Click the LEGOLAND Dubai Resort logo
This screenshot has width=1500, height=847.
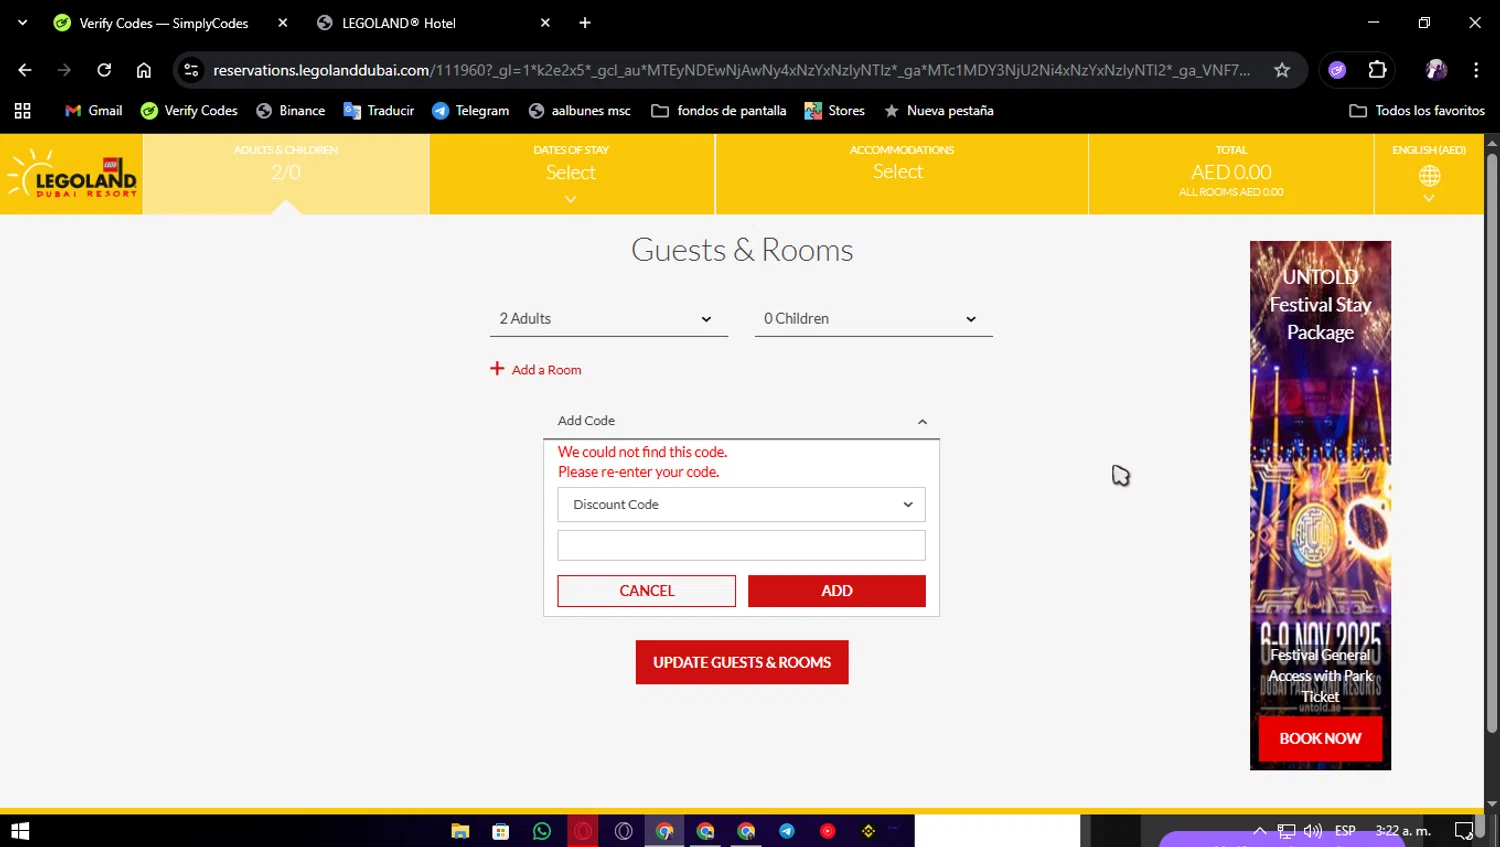pyautogui.click(x=72, y=173)
